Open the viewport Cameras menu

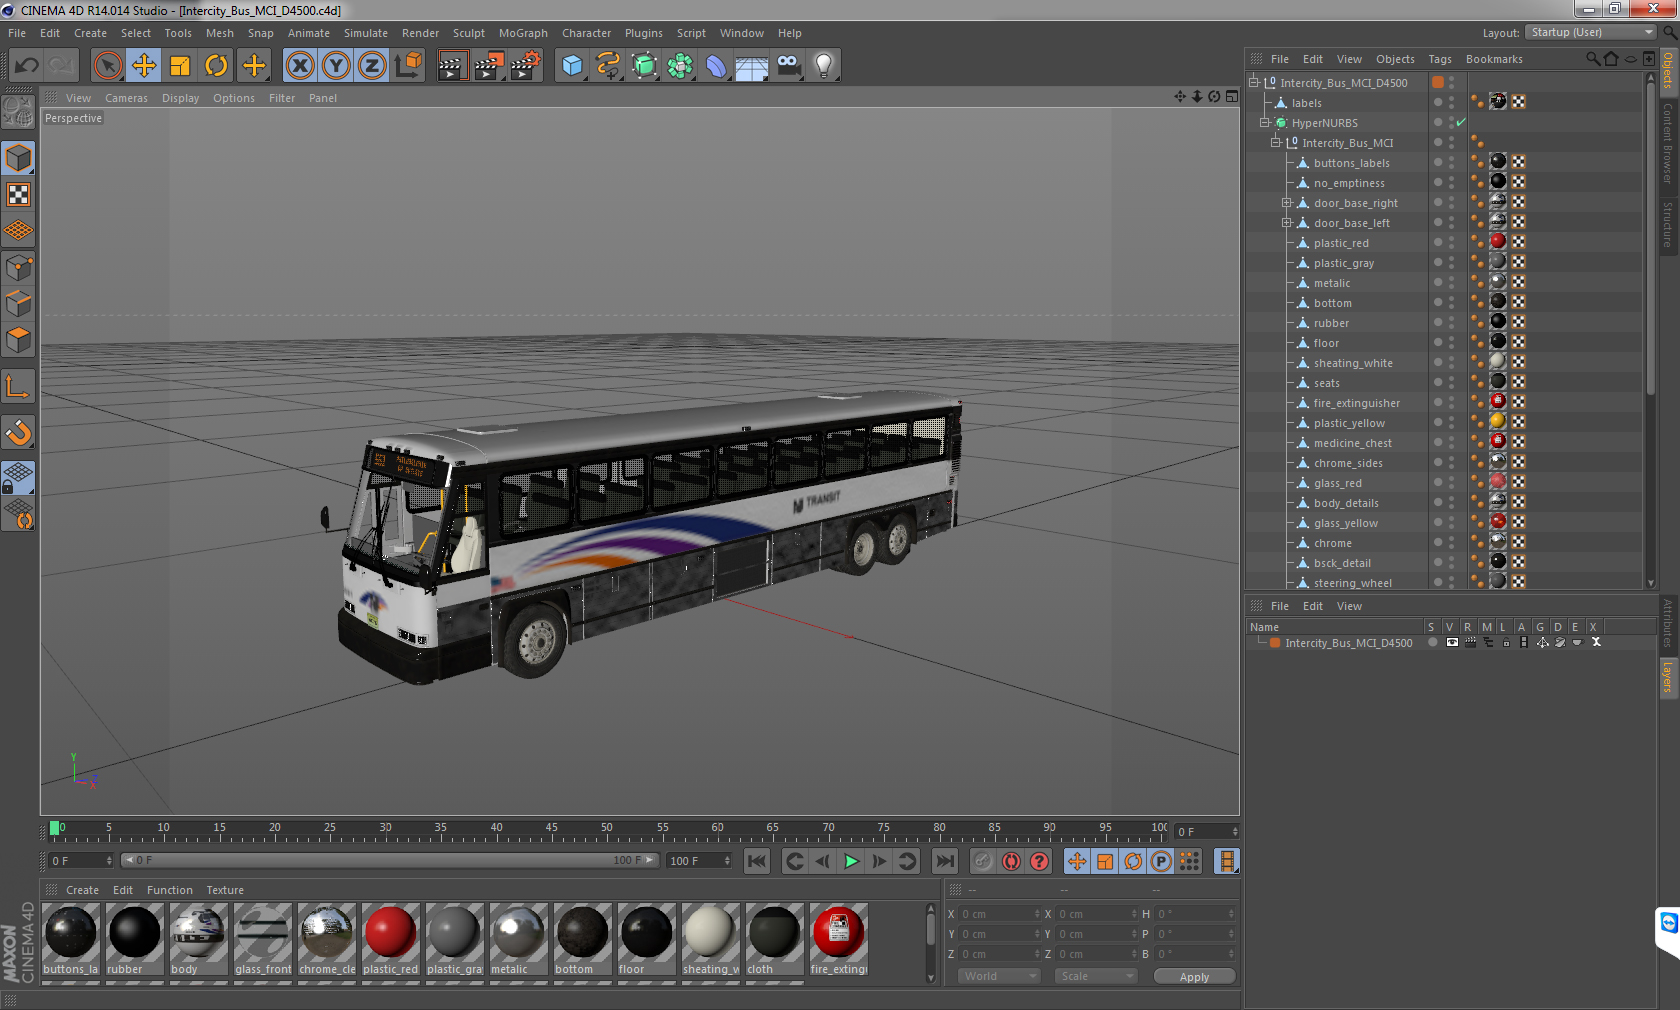[126, 98]
